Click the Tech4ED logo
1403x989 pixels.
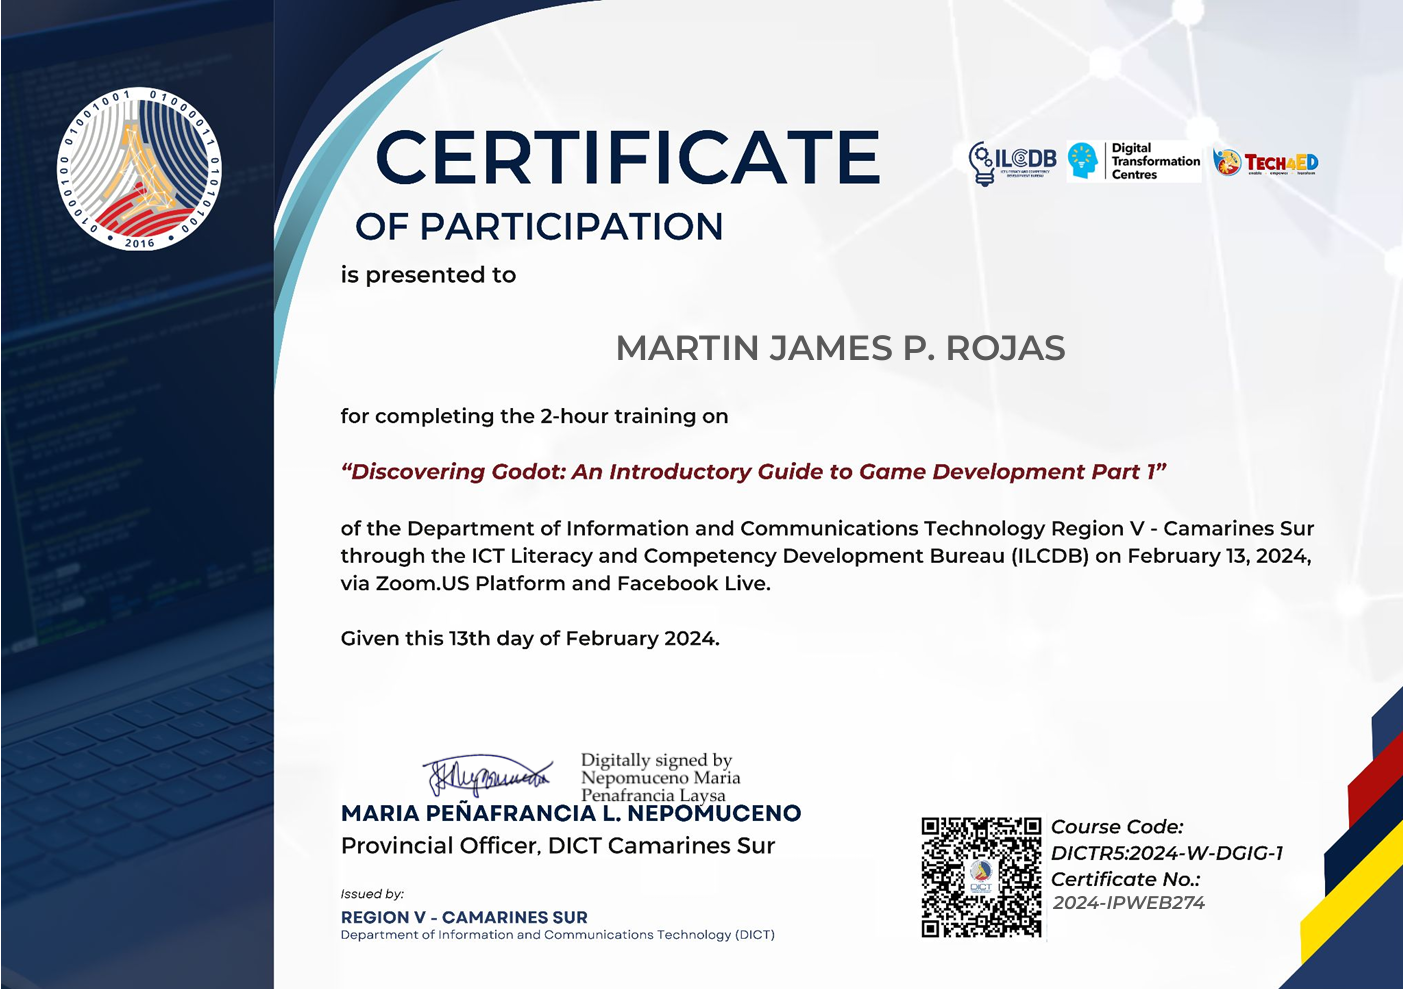1266,162
